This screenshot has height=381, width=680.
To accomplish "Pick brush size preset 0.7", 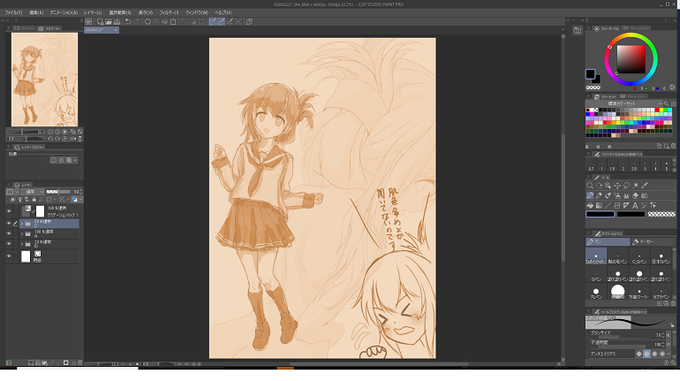I will (591, 166).
